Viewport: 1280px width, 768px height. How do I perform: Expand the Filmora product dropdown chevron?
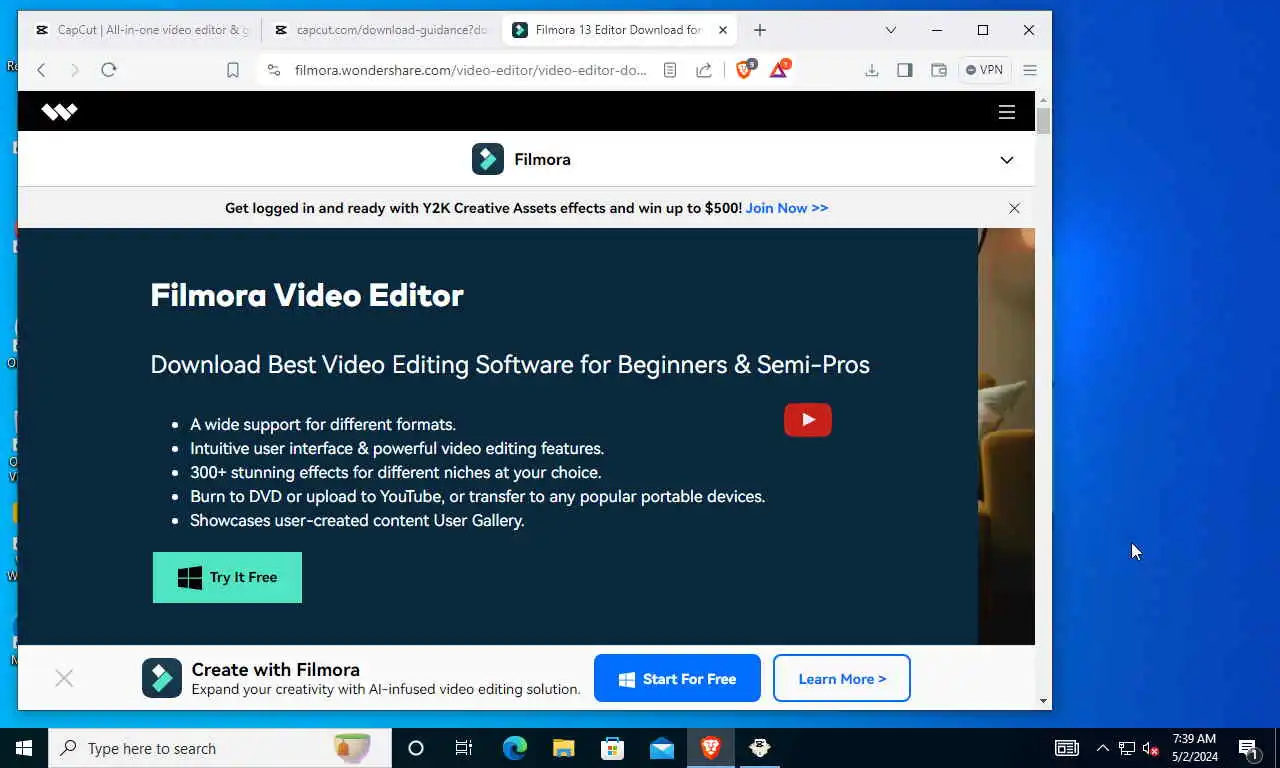(x=1007, y=160)
